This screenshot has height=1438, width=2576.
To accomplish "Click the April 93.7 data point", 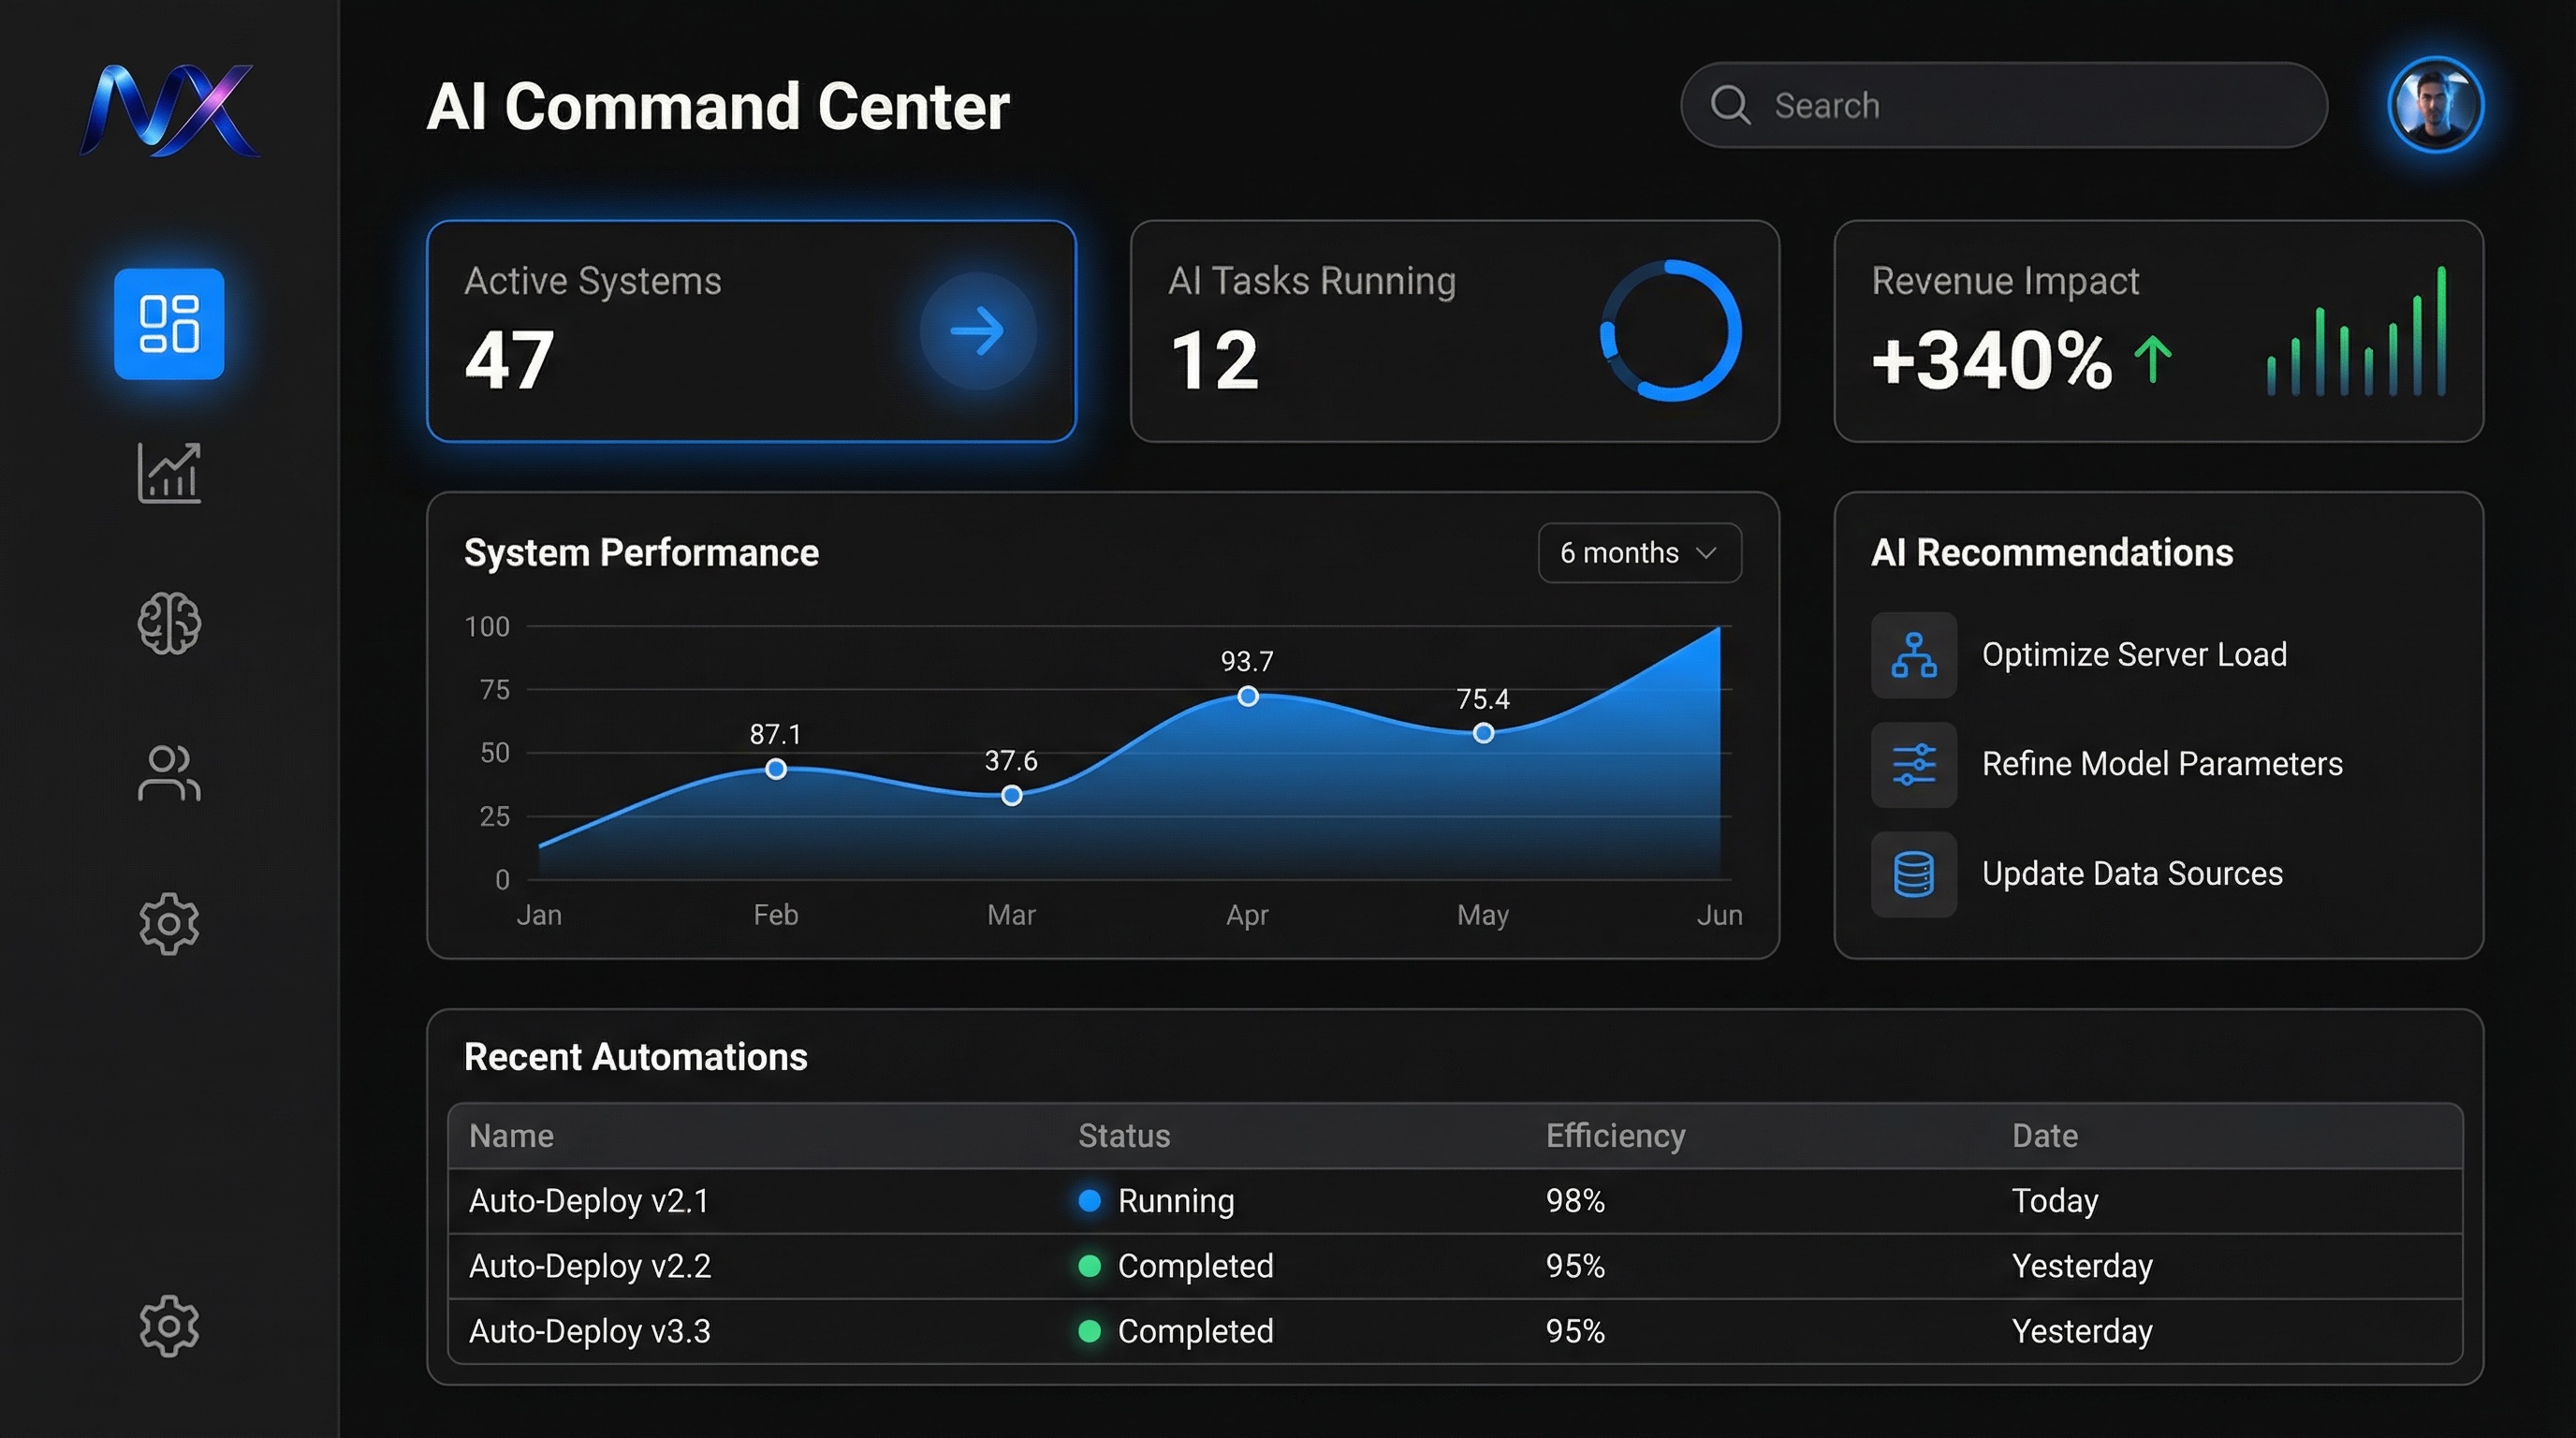I will click(1247, 696).
